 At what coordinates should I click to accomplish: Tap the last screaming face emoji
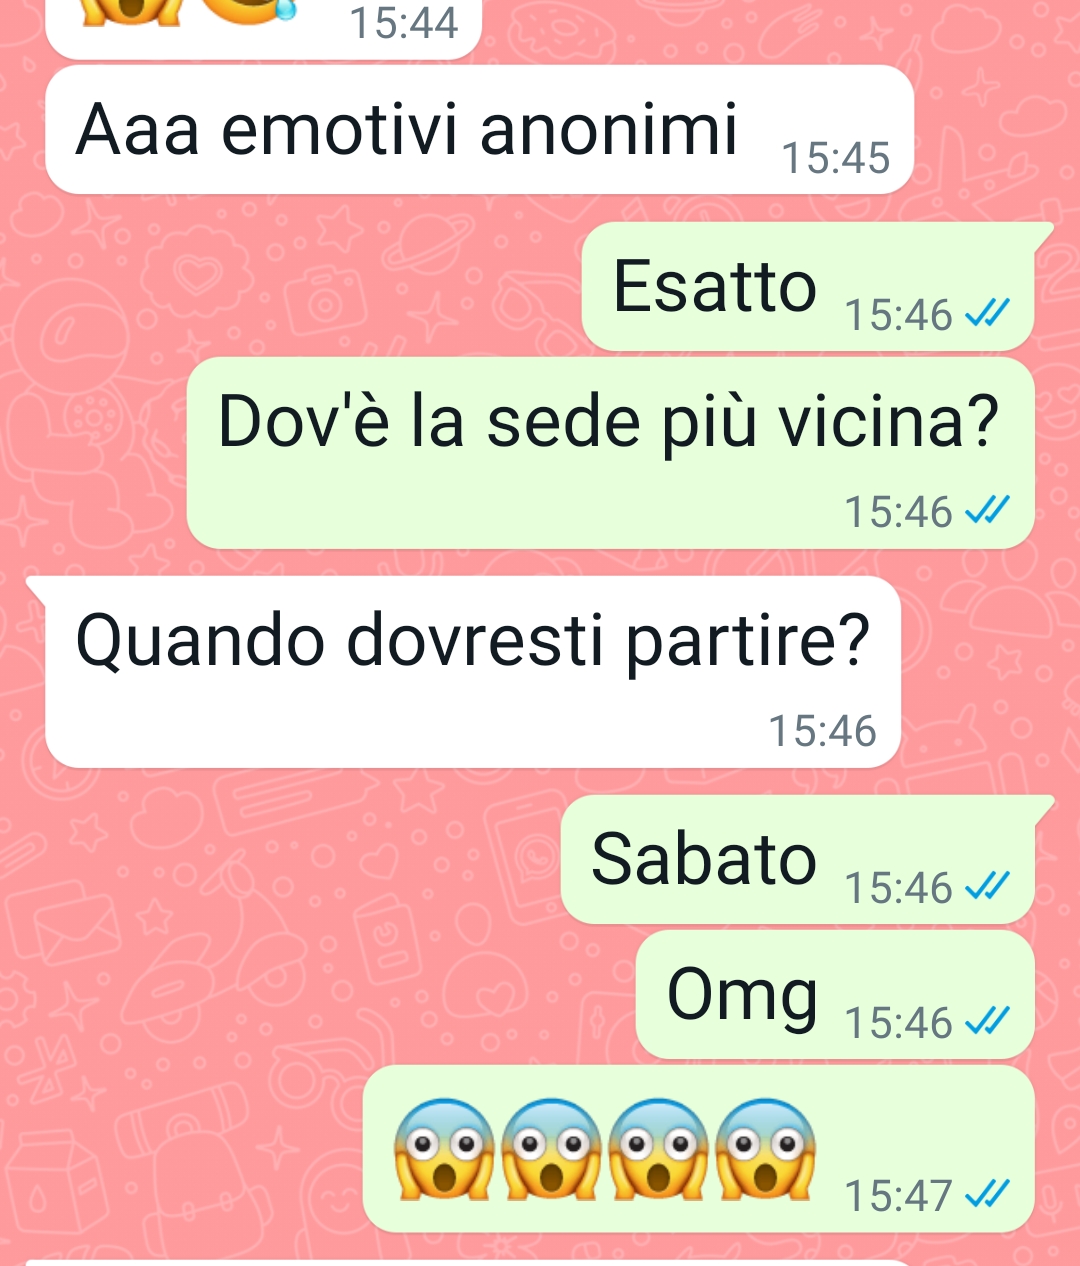pyautogui.click(x=765, y=1149)
